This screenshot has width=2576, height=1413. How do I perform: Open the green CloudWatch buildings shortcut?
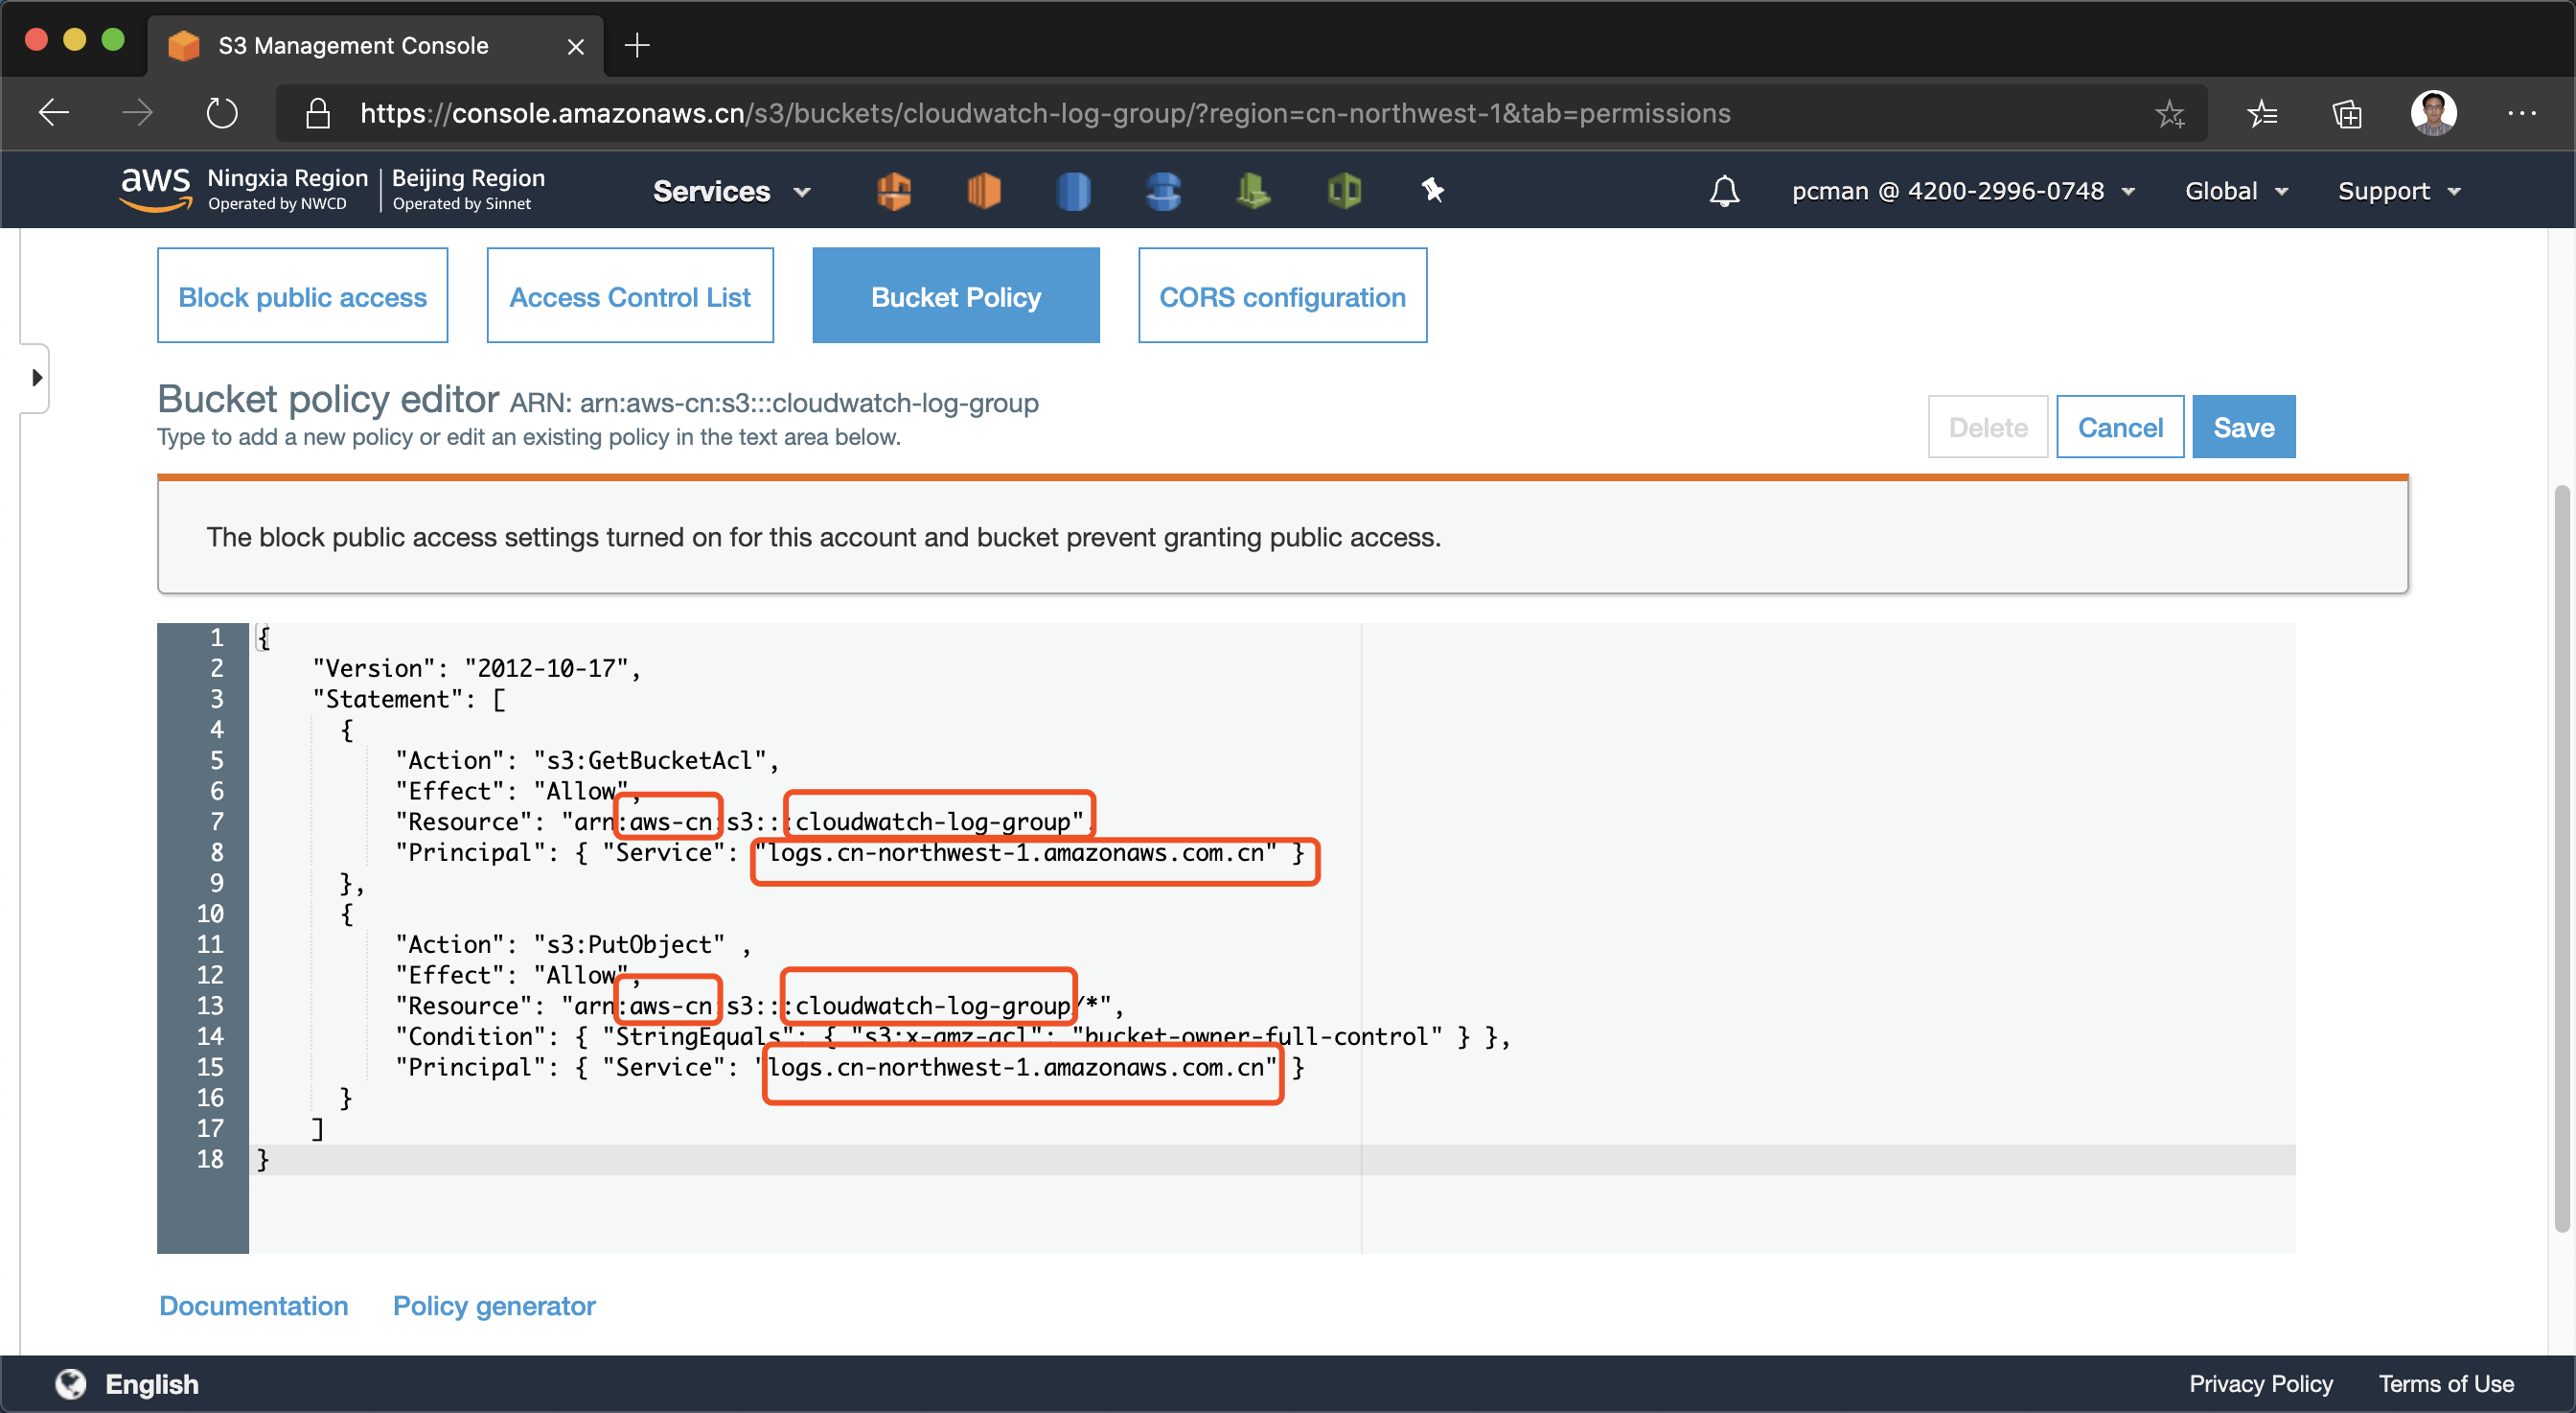point(1253,190)
